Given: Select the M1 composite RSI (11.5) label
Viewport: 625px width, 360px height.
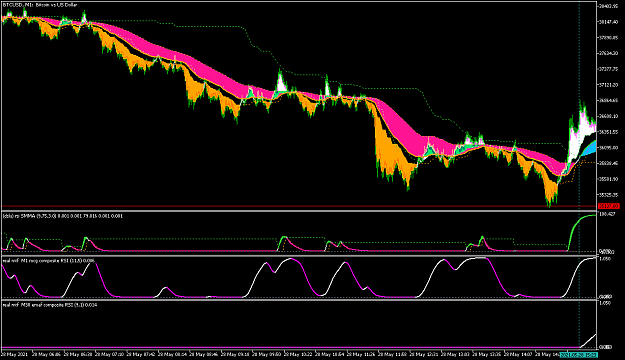Looking at the screenshot, I should 49,261.
